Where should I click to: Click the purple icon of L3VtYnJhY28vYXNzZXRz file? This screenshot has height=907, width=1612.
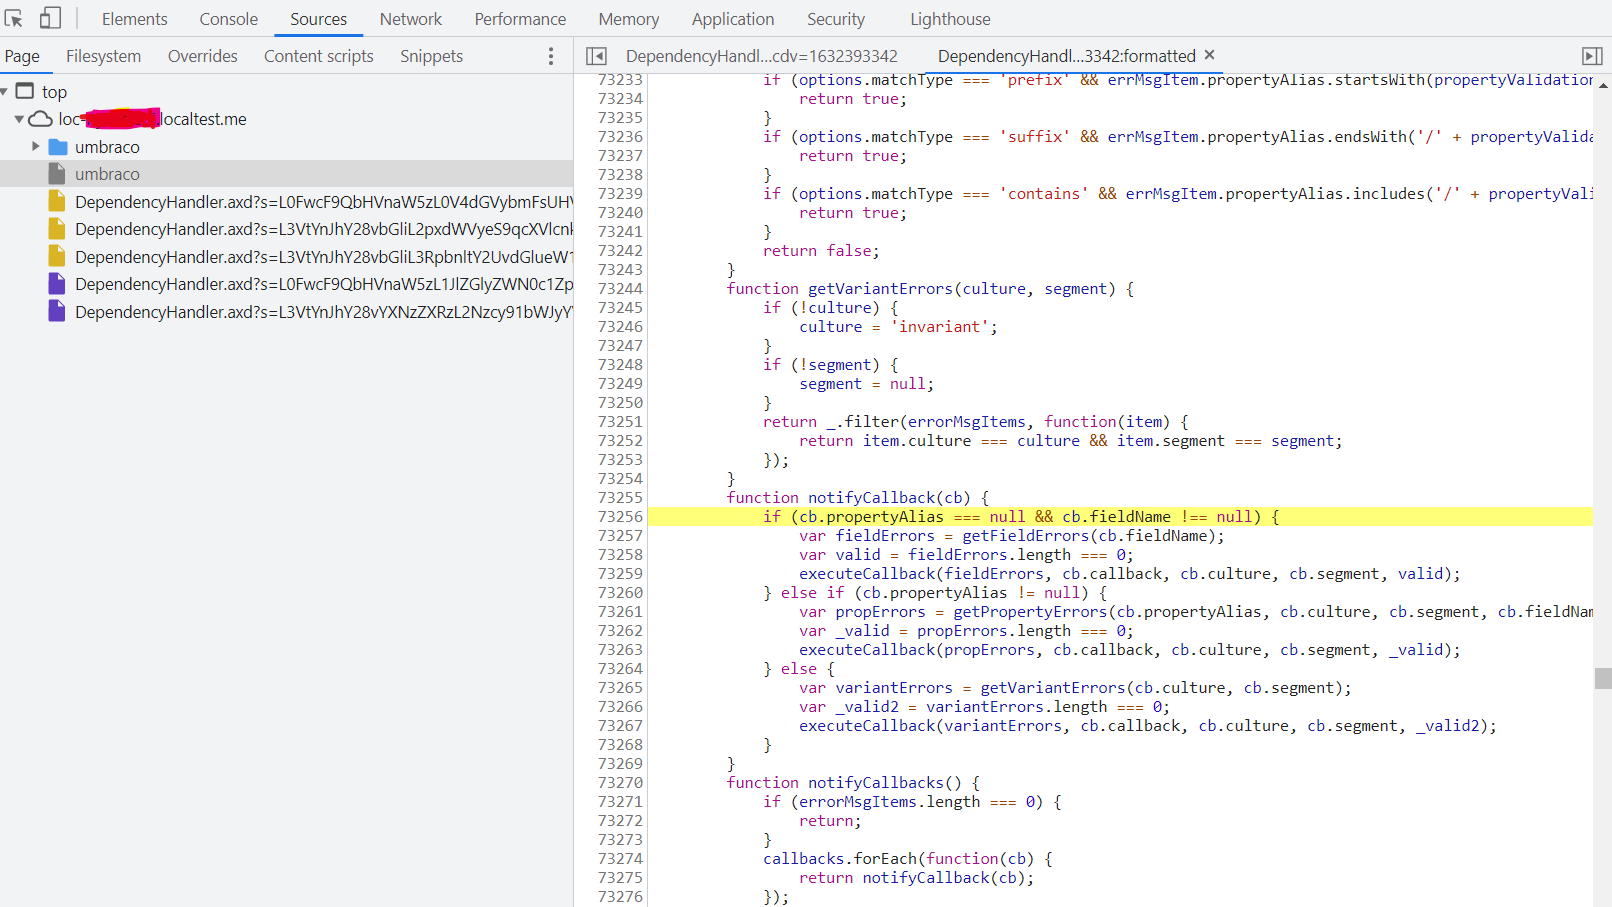click(x=57, y=311)
